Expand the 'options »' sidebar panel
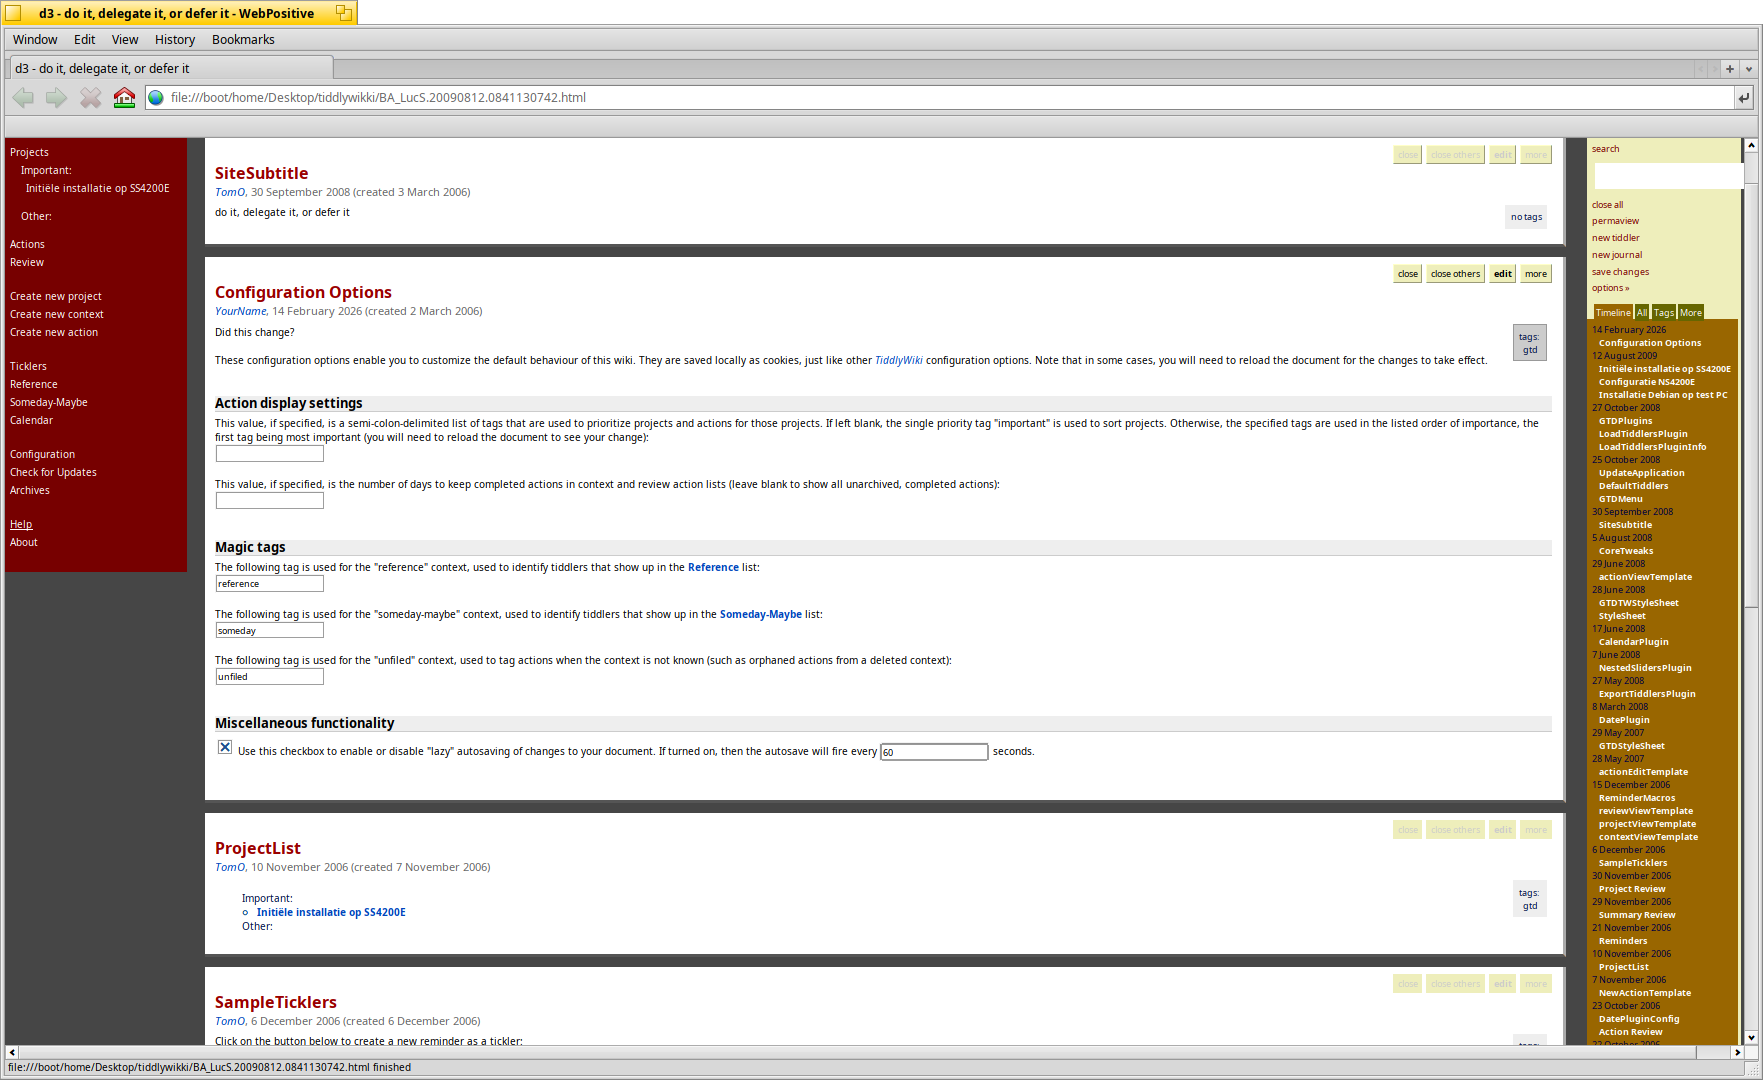This screenshot has height=1080, width=1763. coord(1610,288)
